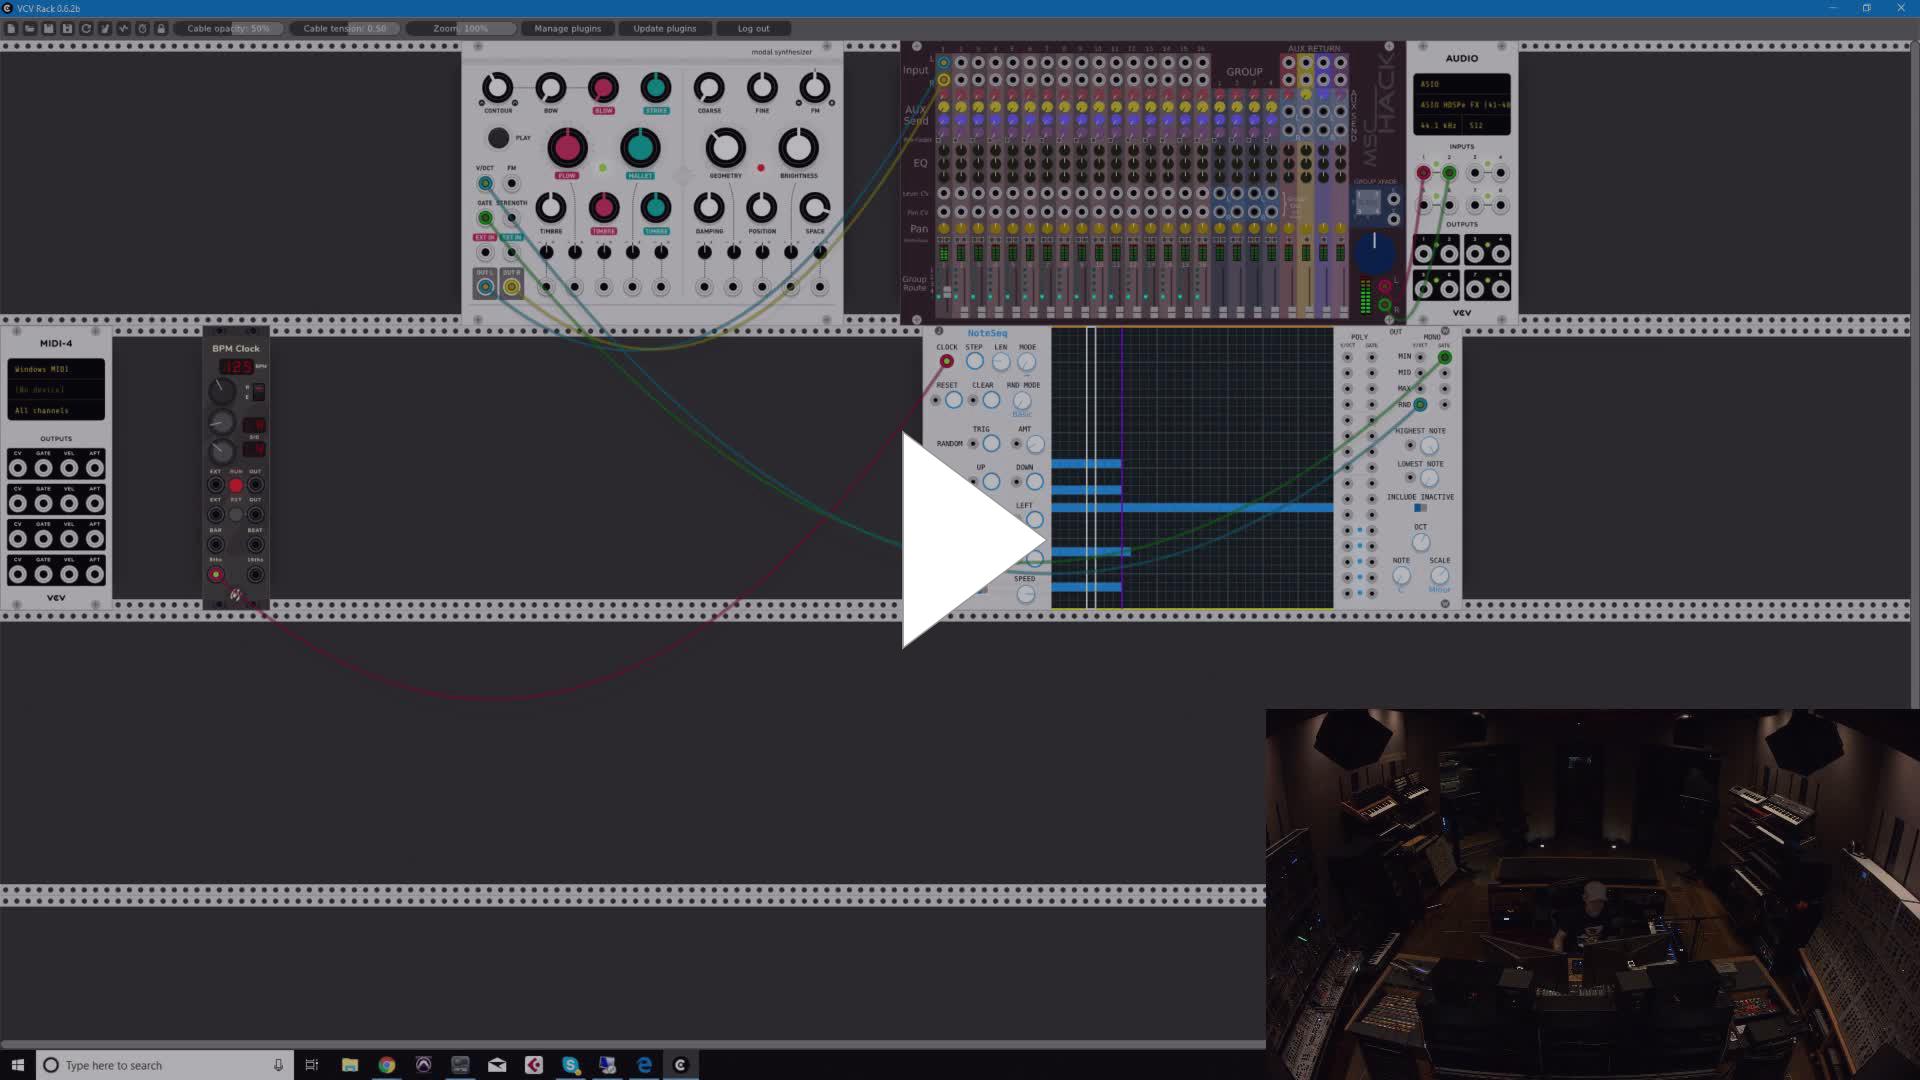The height and width of the screenshot is (1080, 1920).
Task: Toggle the Include Inactive switch on NoteSeq
Action: point(1420,508)
